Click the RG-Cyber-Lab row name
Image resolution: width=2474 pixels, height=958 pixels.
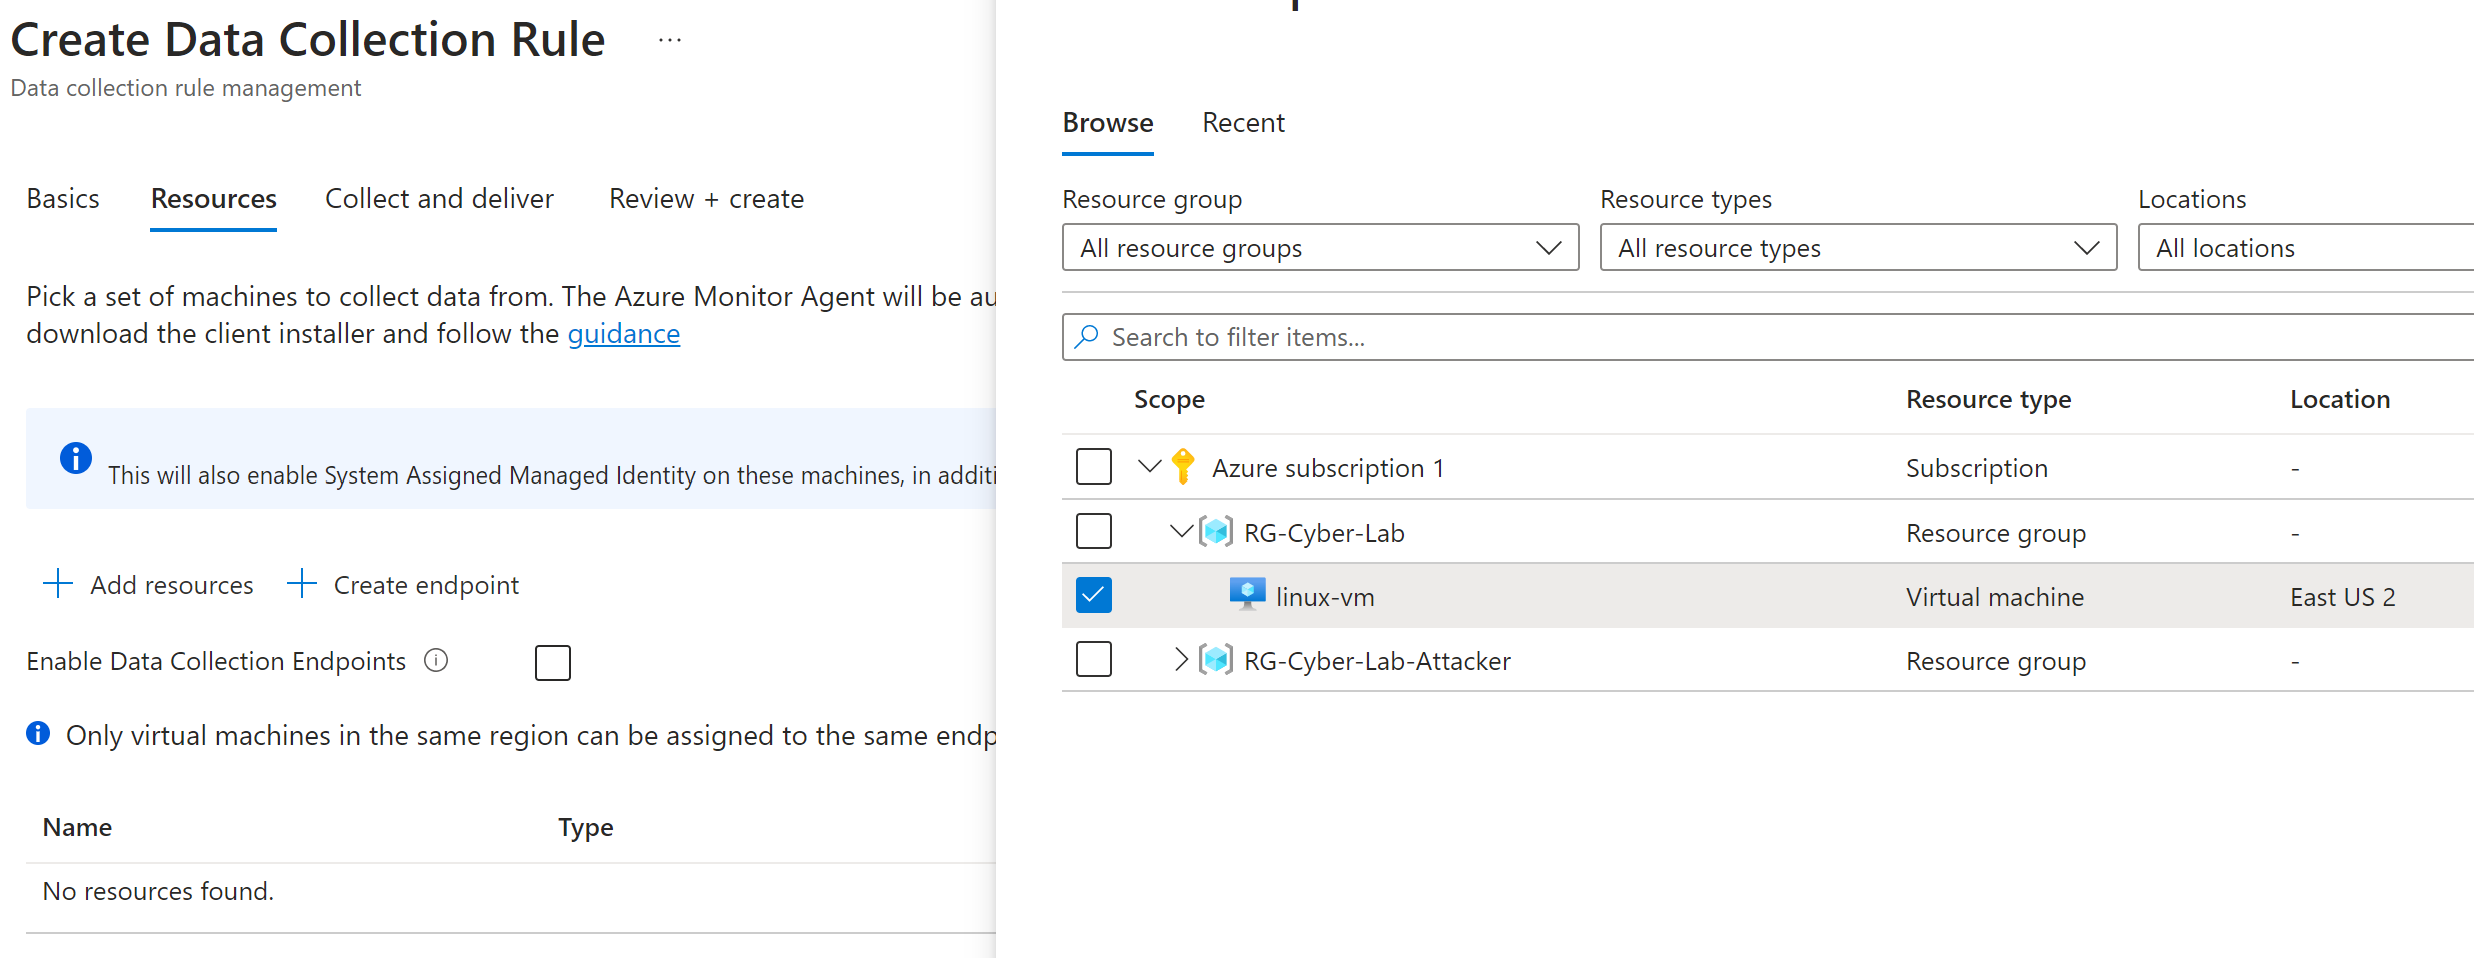click(x=1324, y=533)
